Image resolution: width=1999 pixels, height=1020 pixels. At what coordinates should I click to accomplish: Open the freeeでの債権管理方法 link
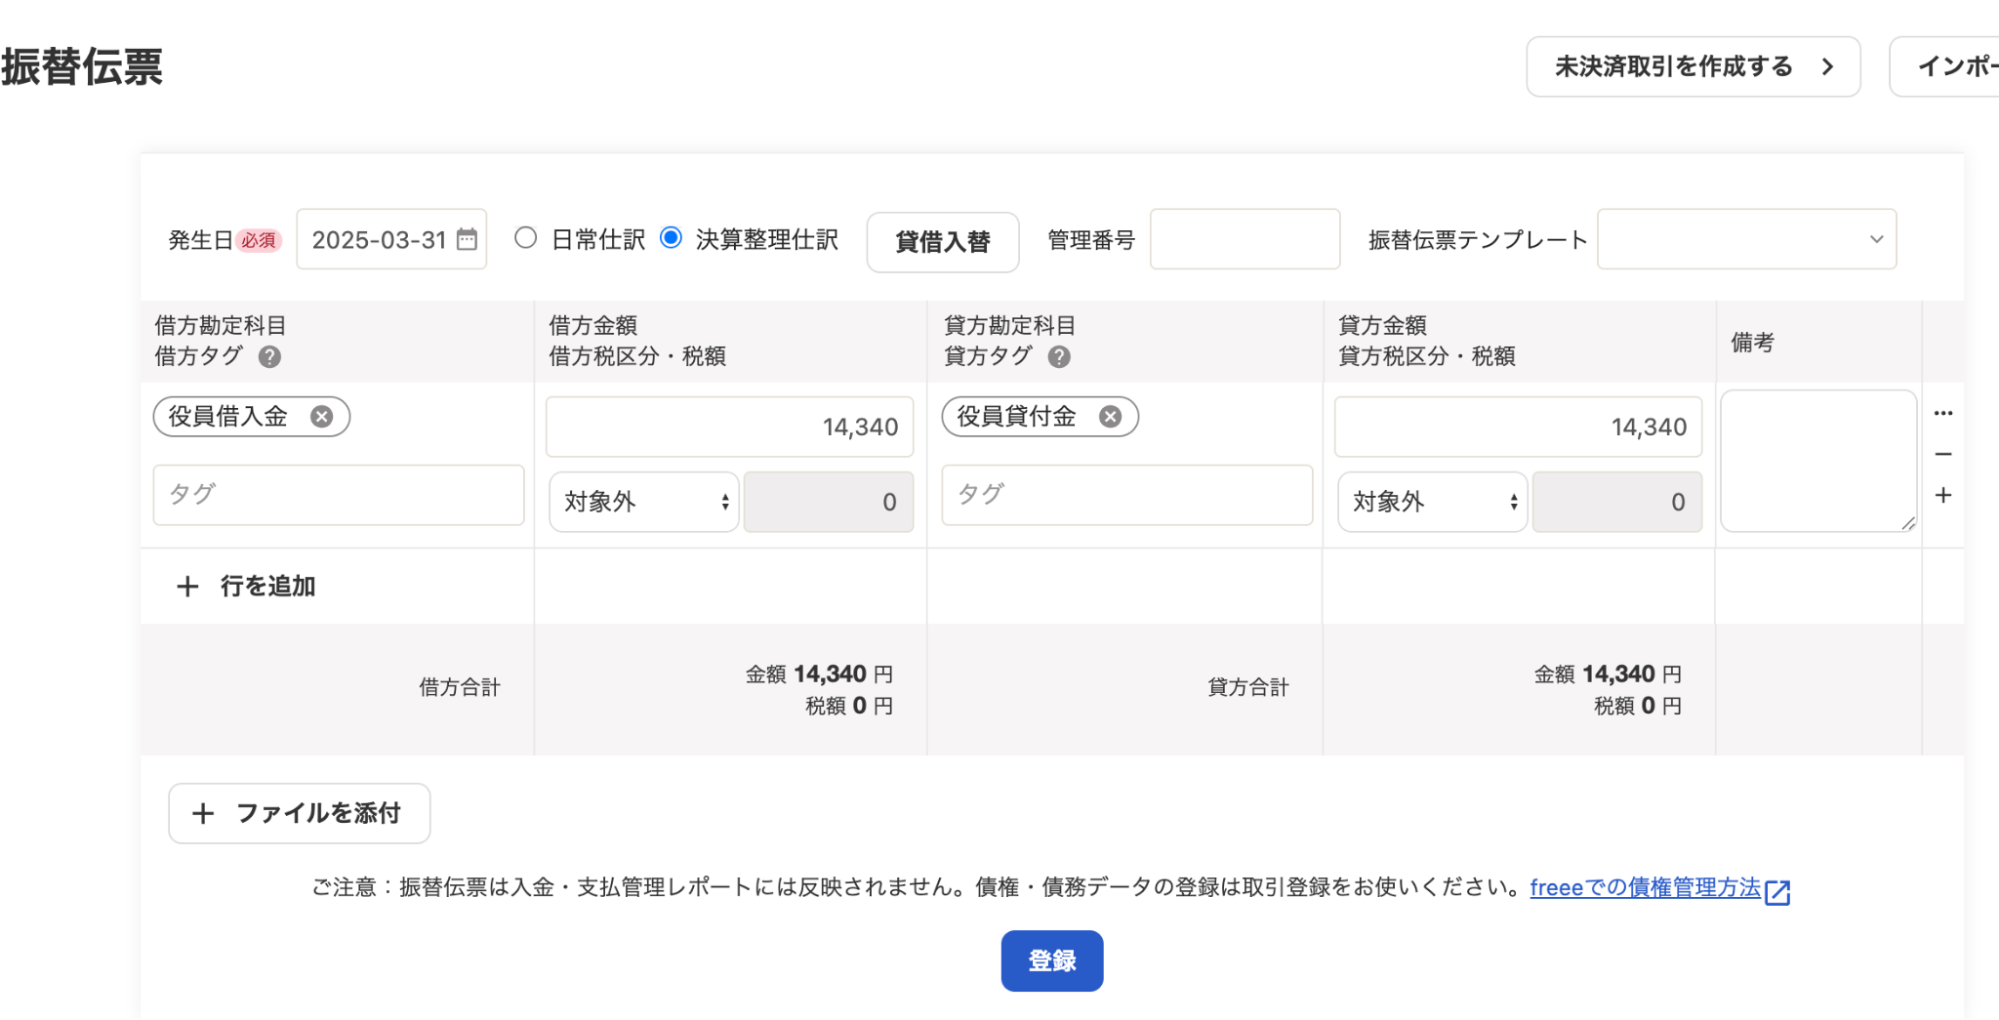(x=1645, y=888)
